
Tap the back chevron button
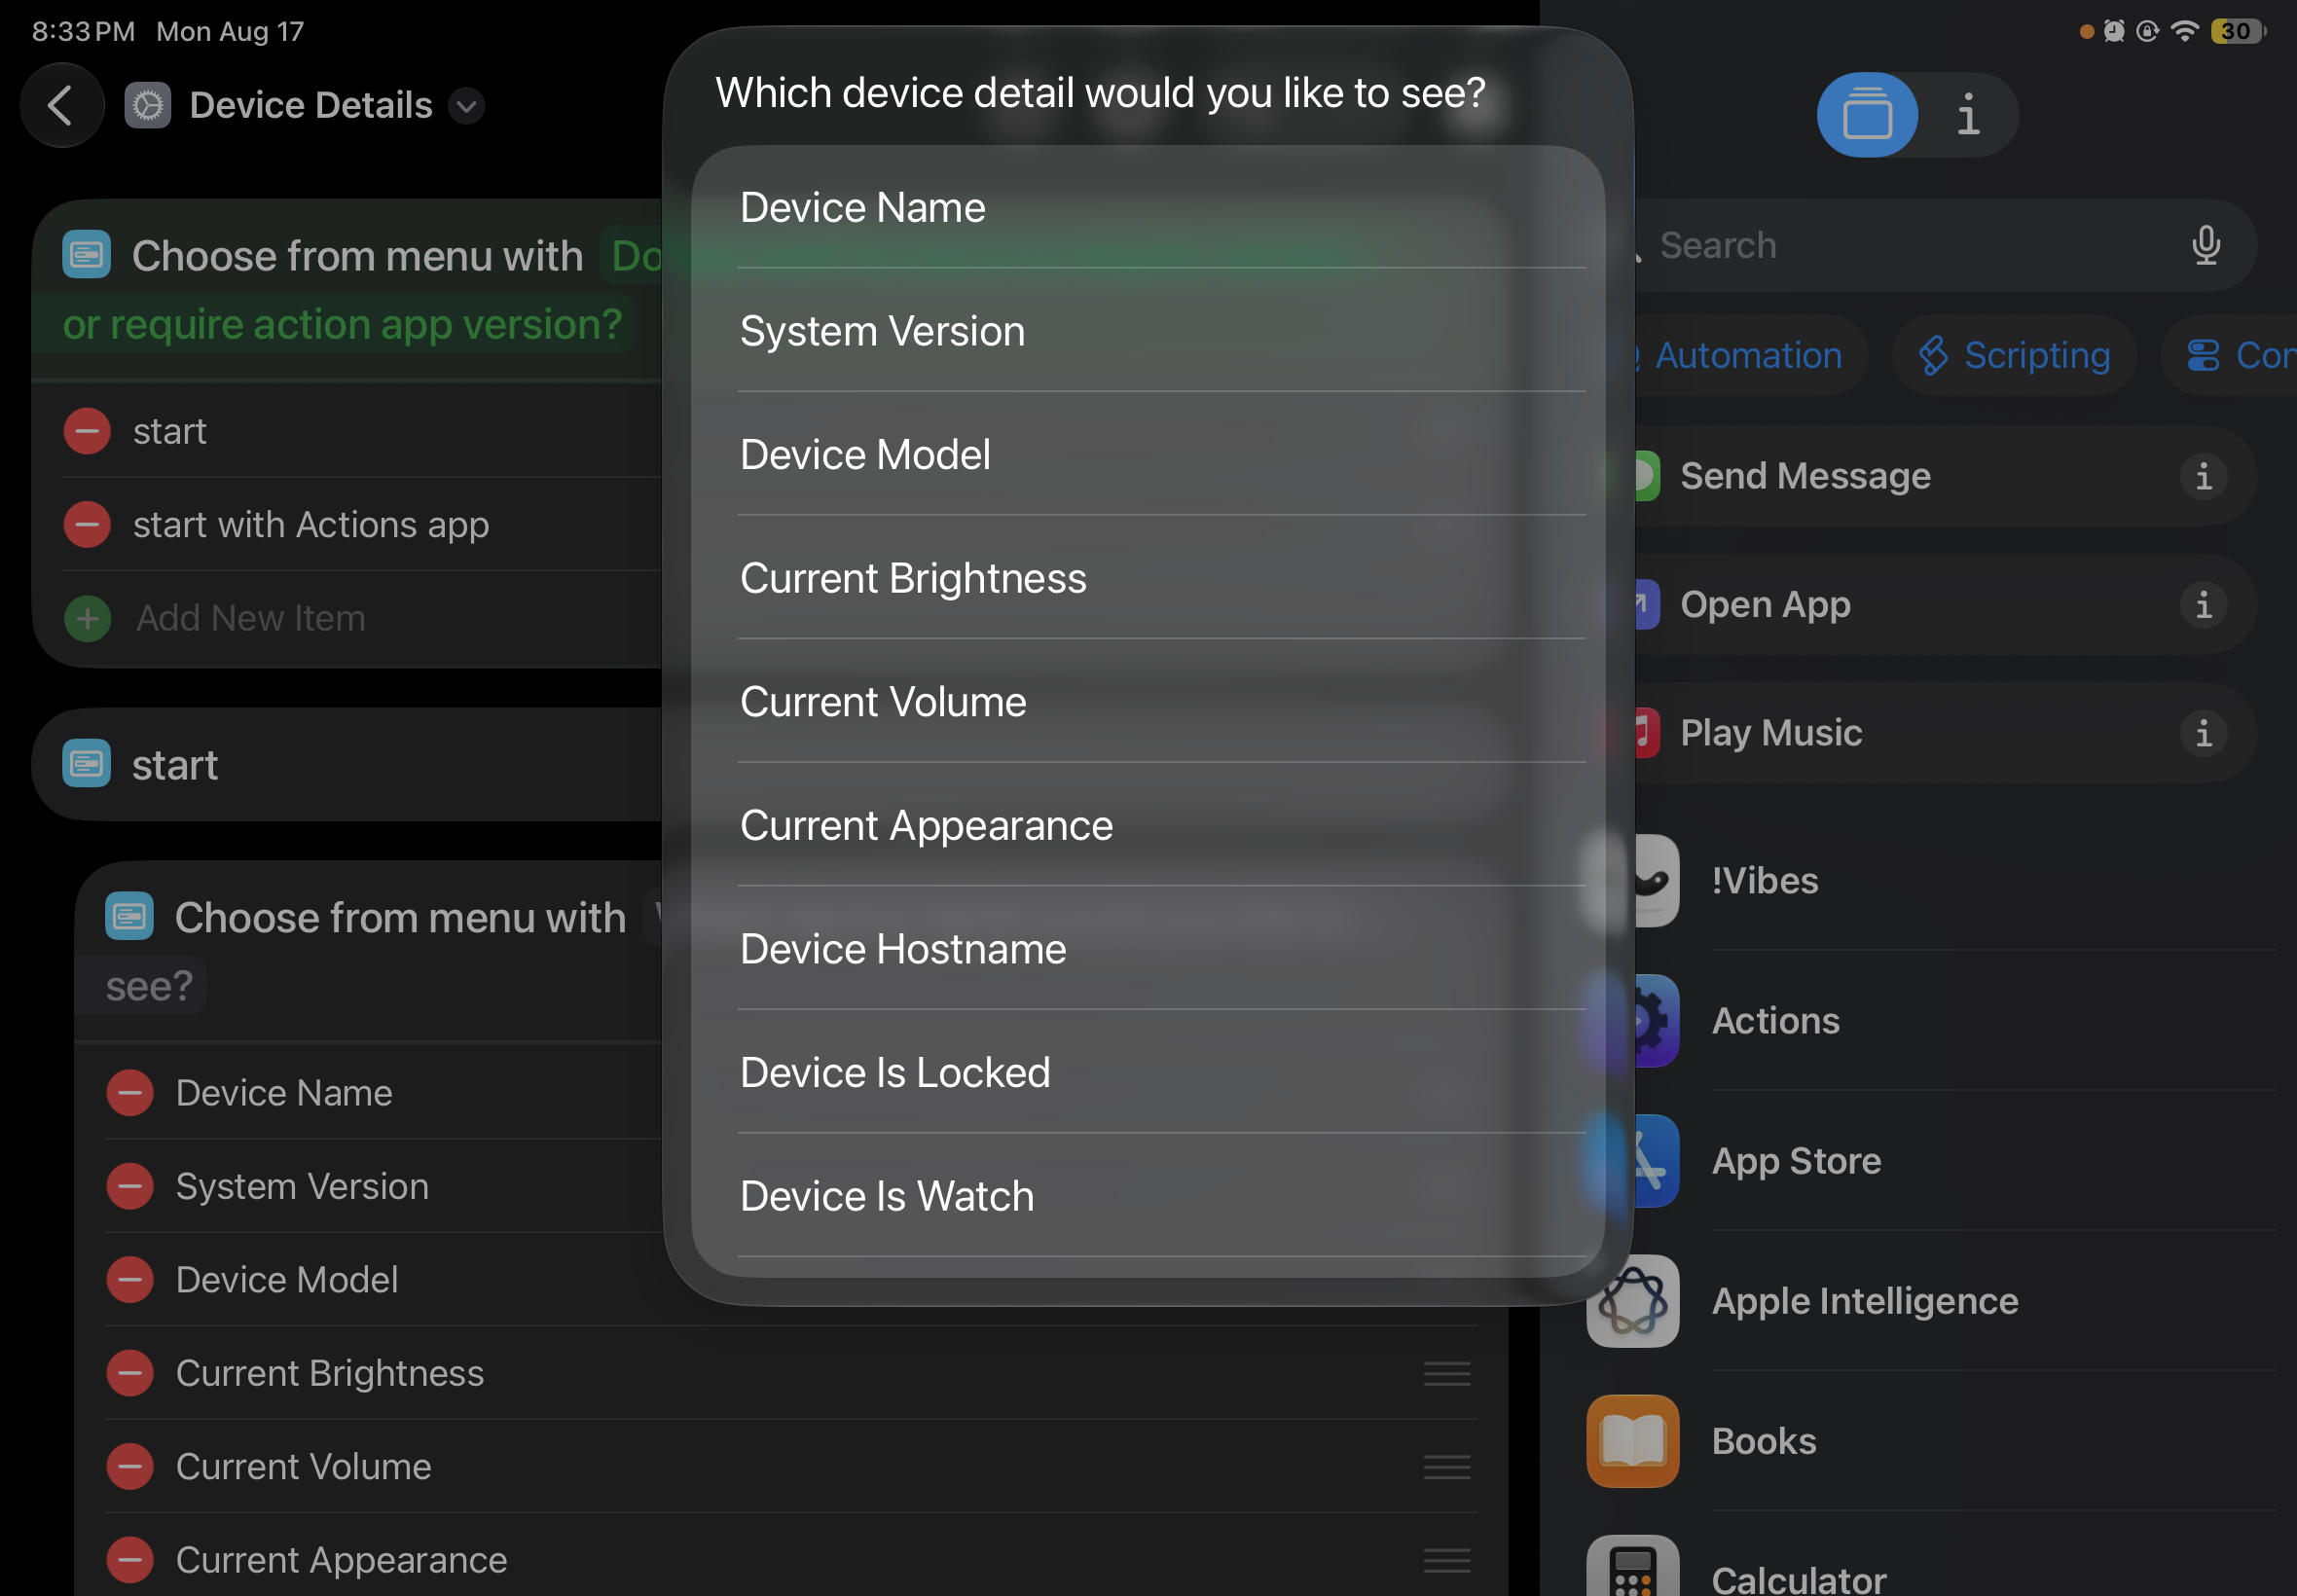point(62,105)
